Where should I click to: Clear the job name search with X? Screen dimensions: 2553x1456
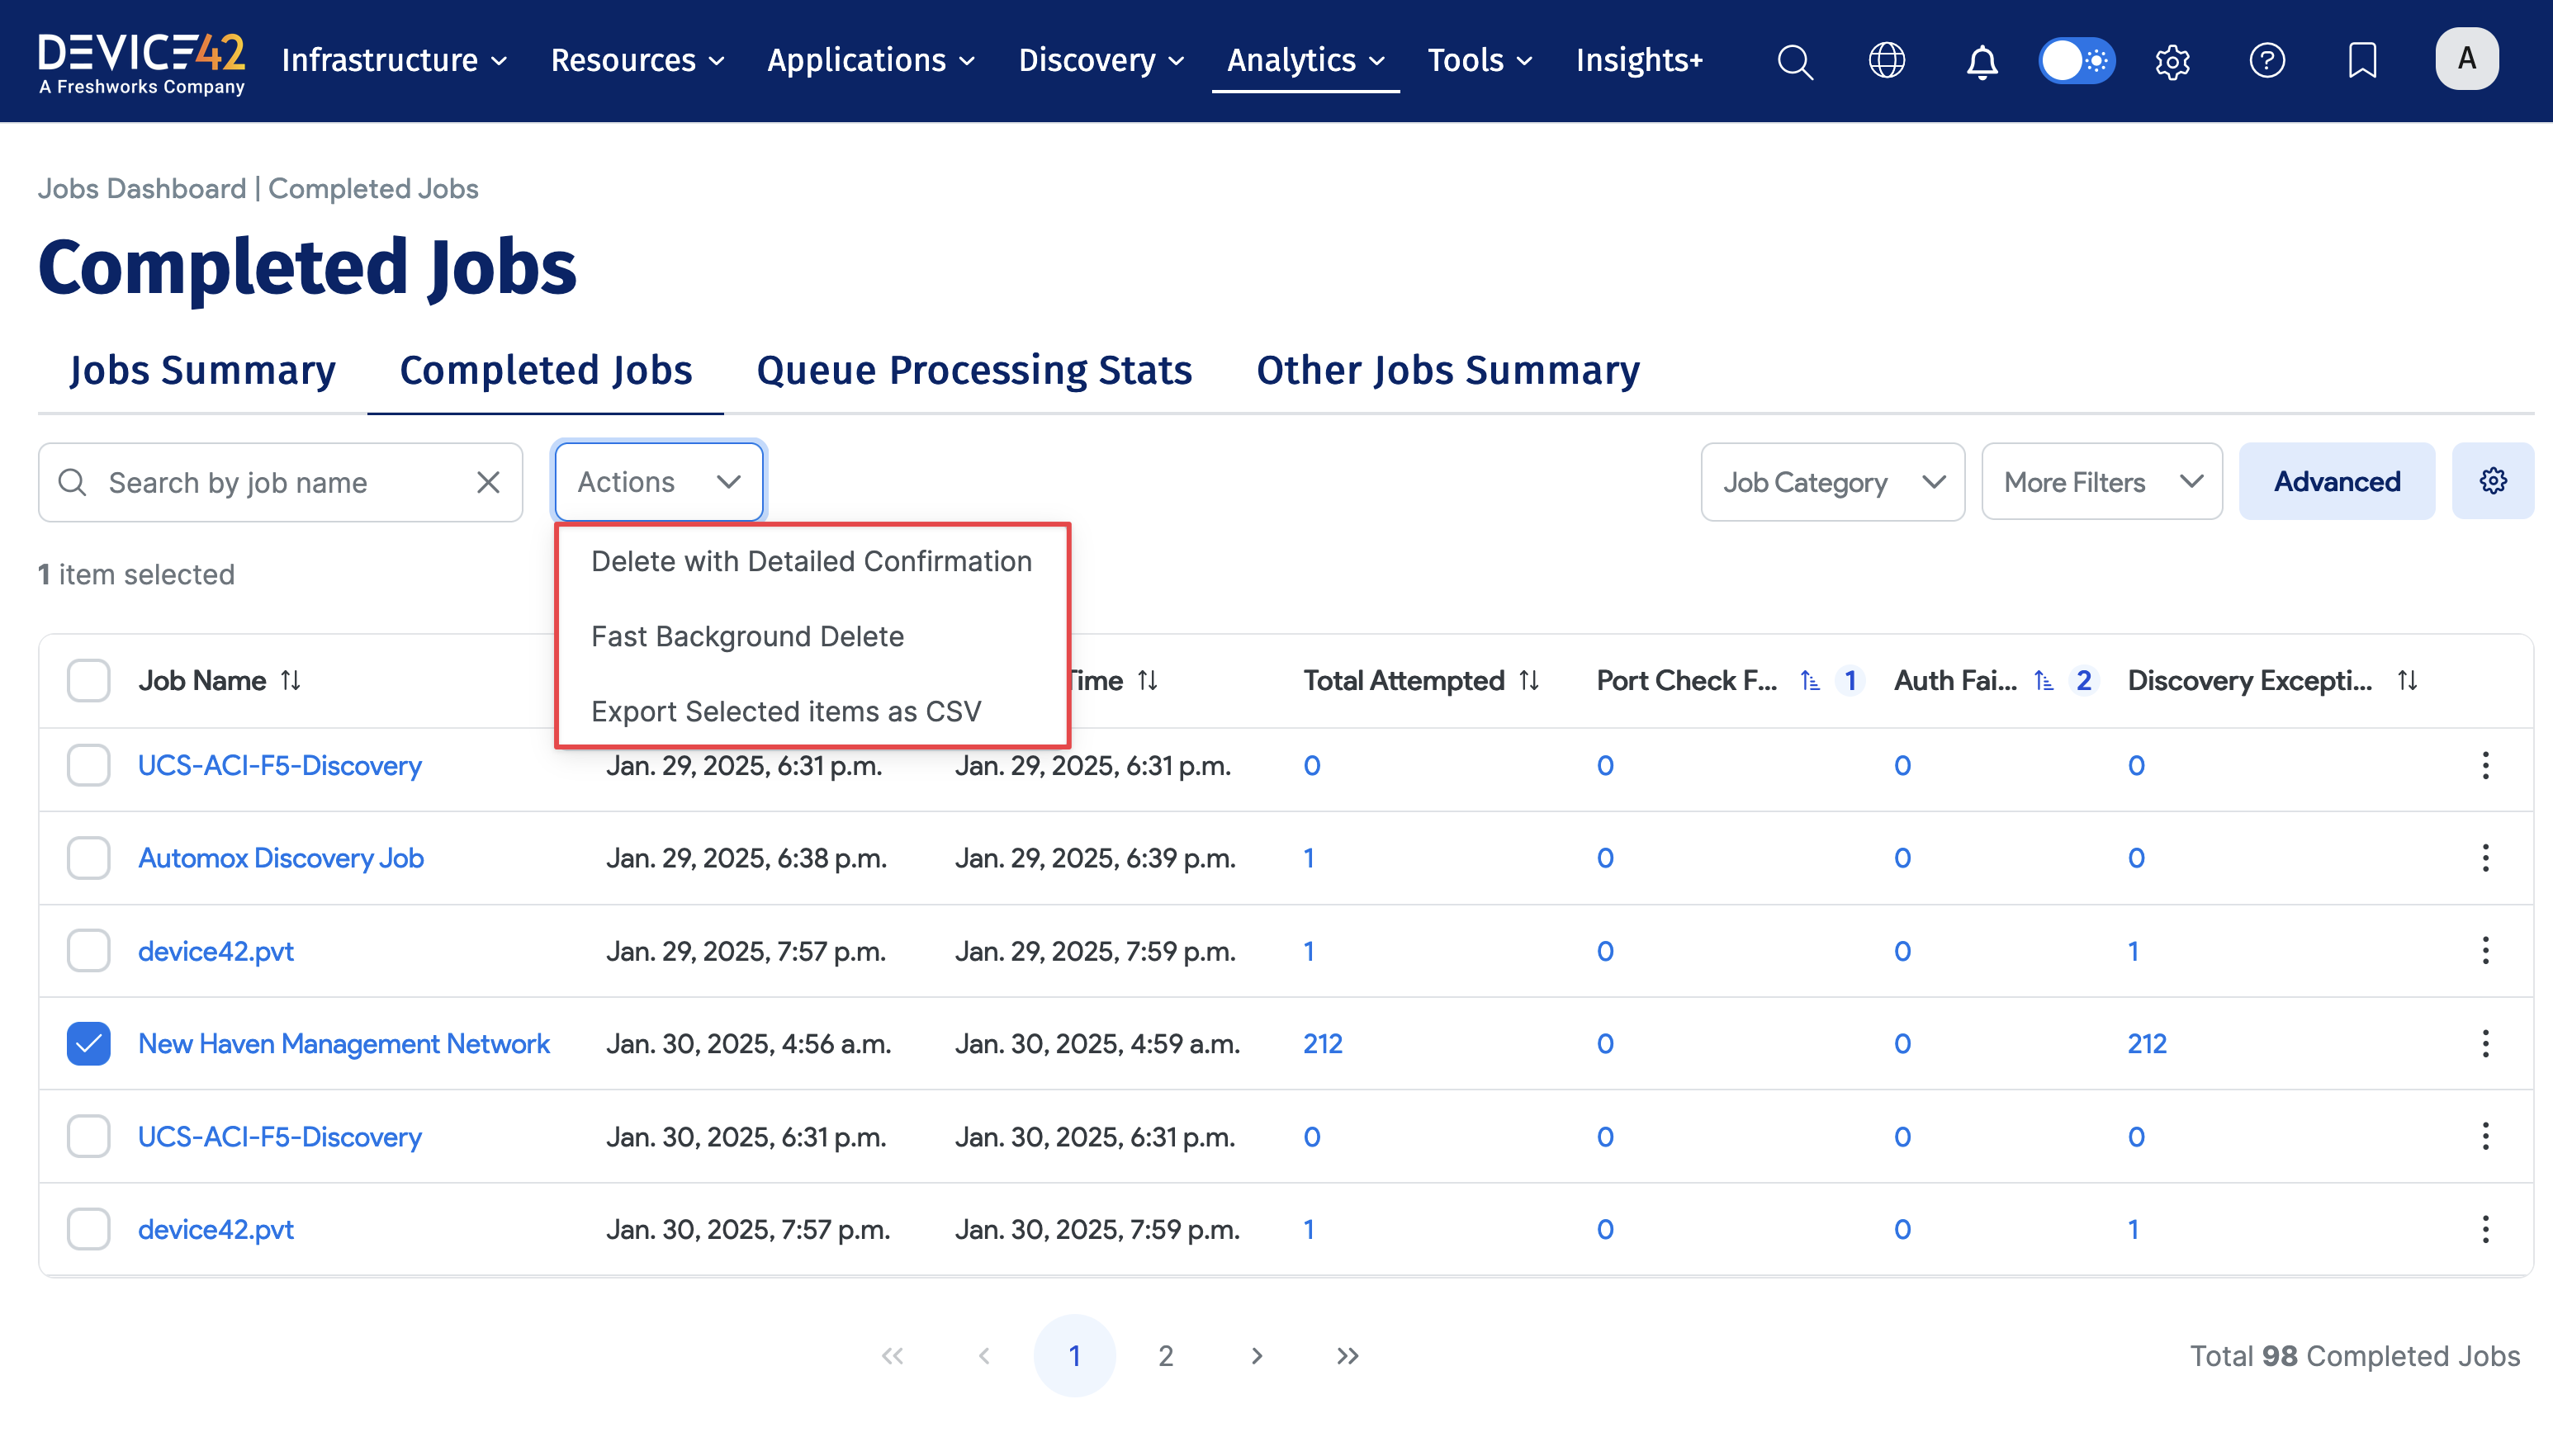point(488,483)
